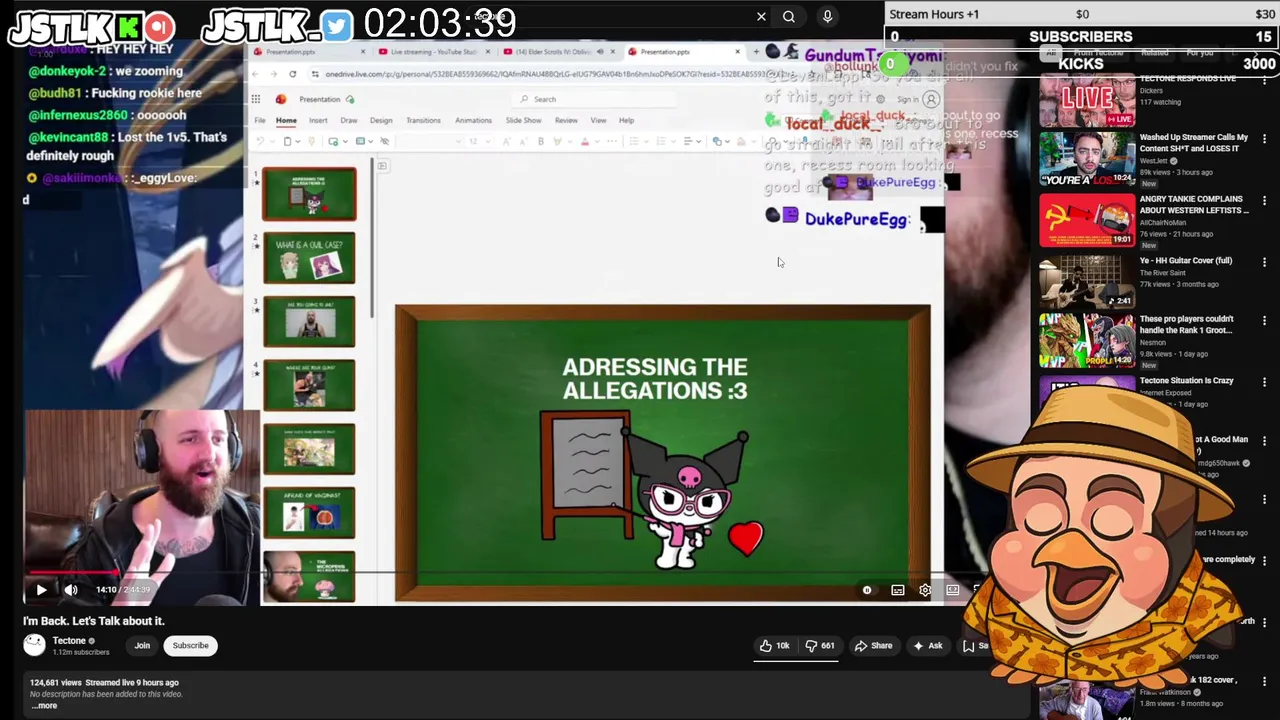The height and width of the screenshot is (720, 1280).
Task: Switch to Live streaming YouTube Studio tab
Action: (434, 52)
